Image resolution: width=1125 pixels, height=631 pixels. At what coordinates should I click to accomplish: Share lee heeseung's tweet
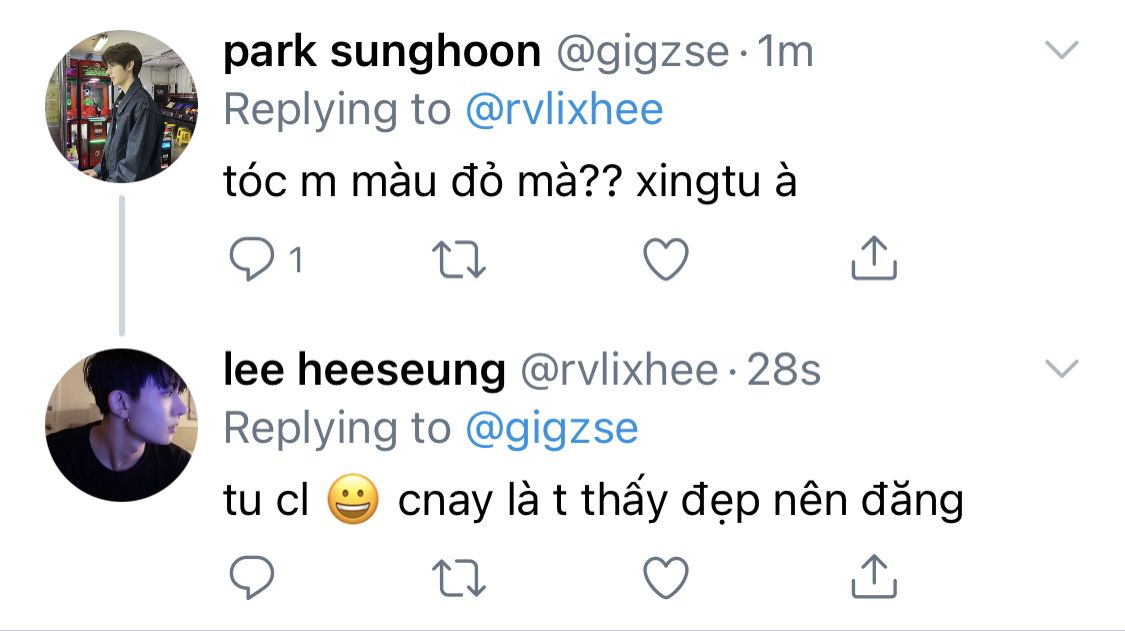click(873, 575)
